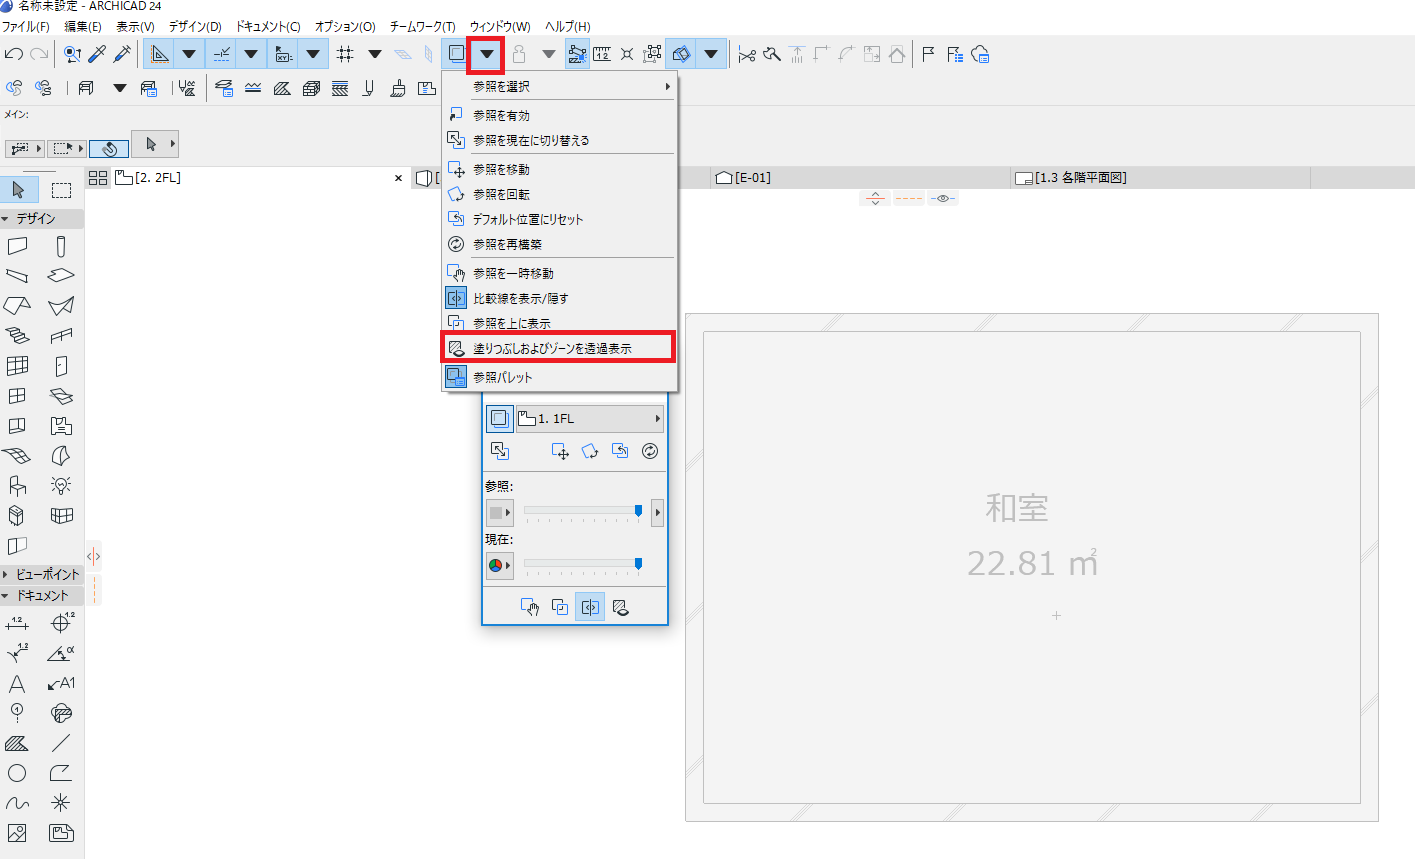Select the Arrow tool in the toolbox
This screenshot has width=1415, height=859.
[x=18, y=190]
